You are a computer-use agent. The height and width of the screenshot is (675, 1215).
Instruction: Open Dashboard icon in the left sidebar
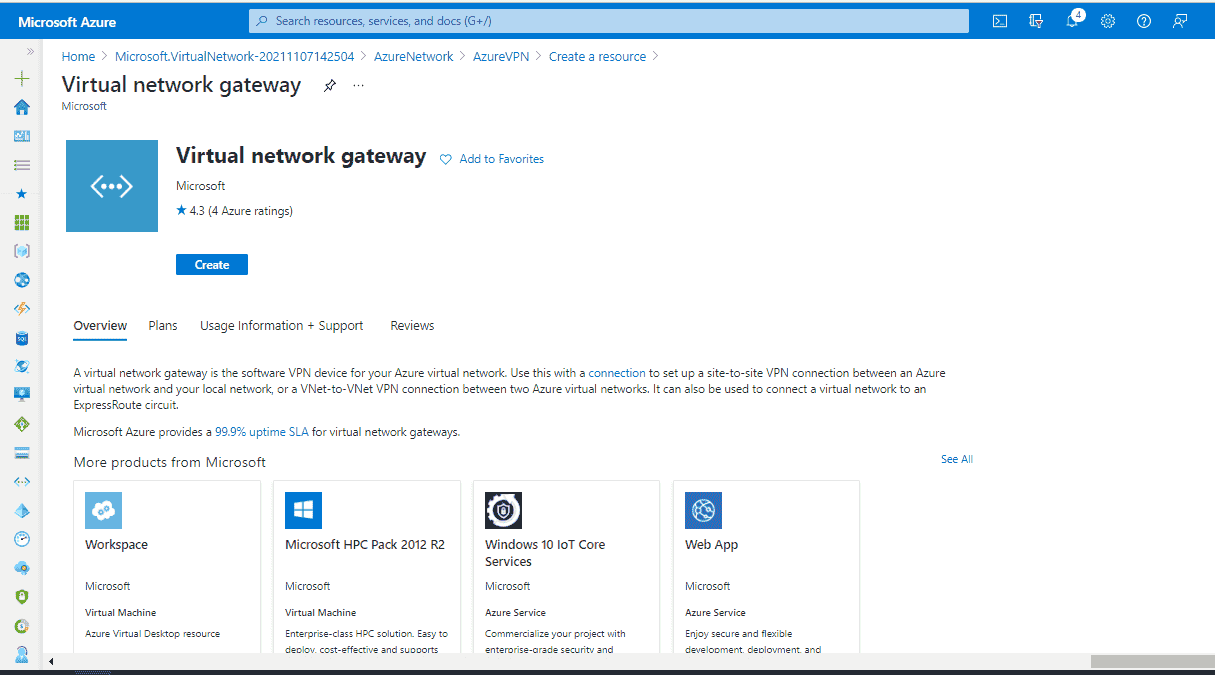(22, 136)
